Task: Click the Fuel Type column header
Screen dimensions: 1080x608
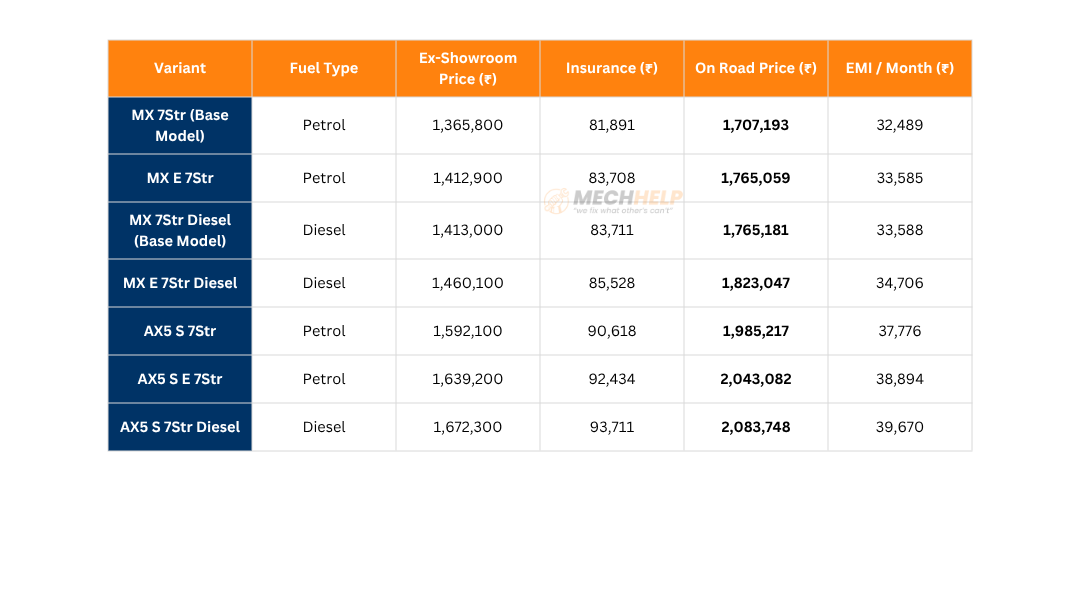Action: 324,68
